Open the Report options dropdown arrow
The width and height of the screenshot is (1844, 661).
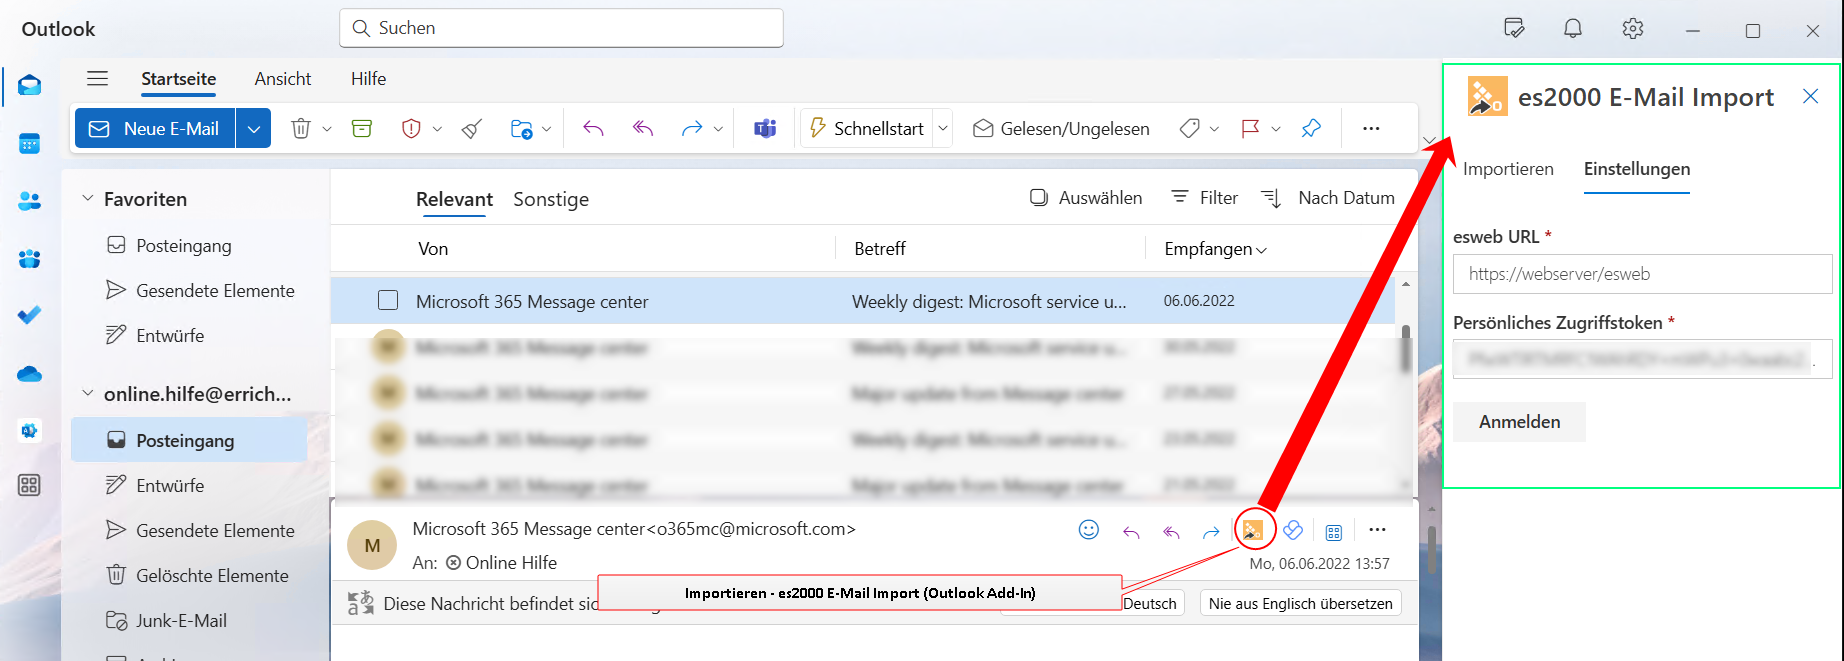tap(437, 129)
